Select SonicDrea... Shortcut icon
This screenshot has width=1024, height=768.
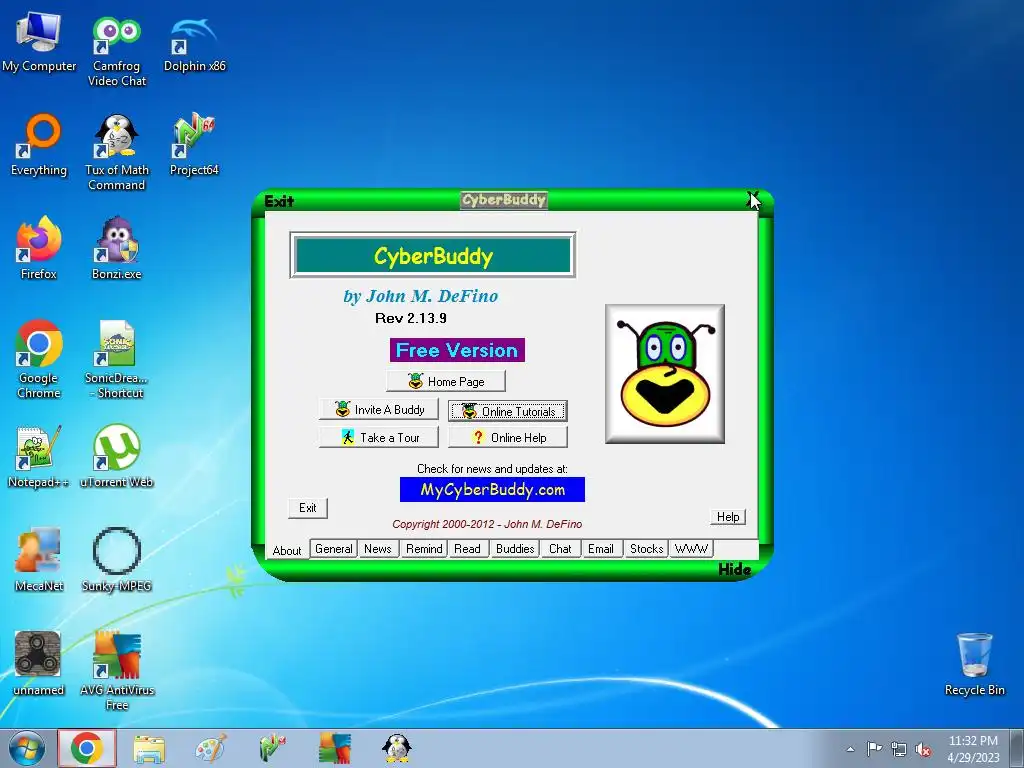pos(116,359)
